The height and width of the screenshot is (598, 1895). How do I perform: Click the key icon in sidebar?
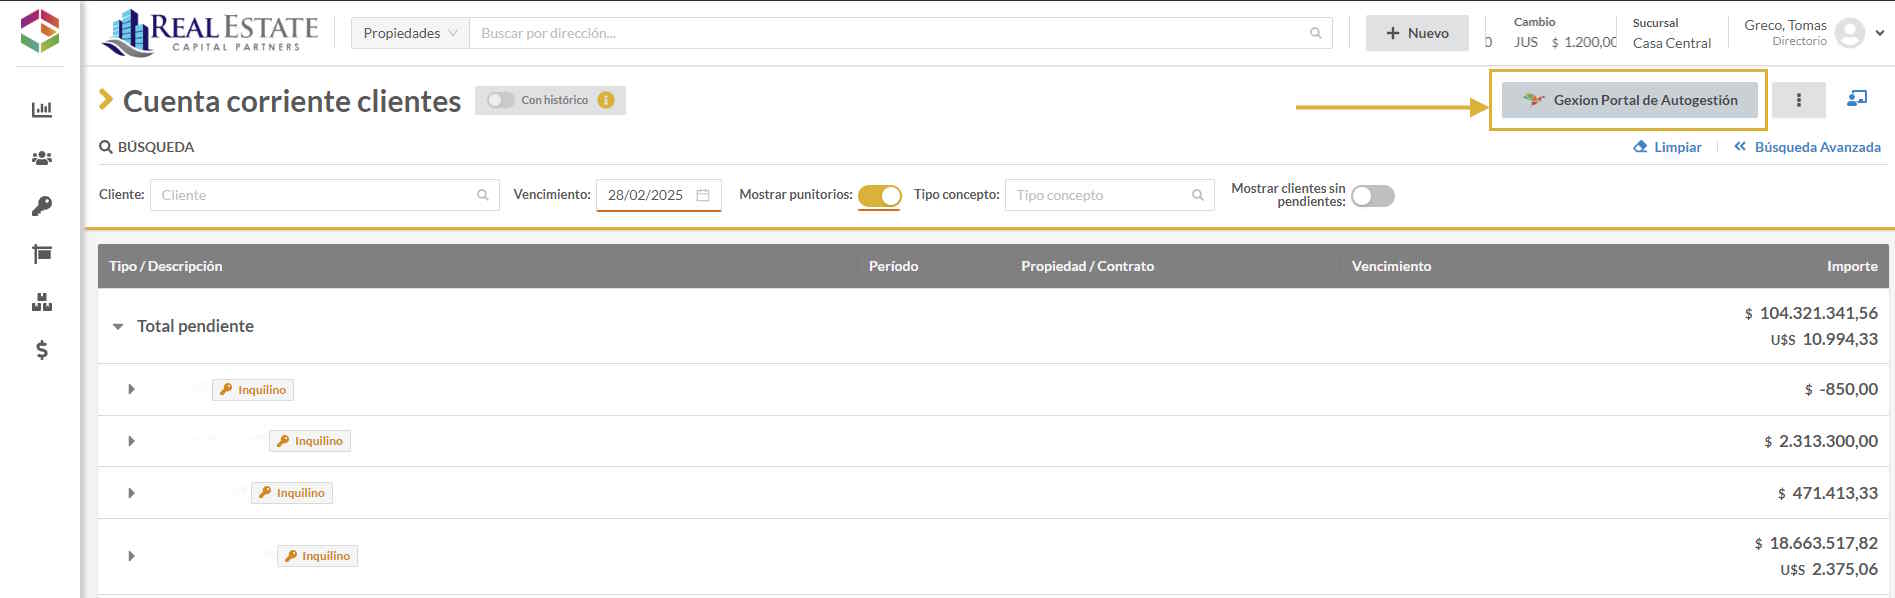coord(42,206)
